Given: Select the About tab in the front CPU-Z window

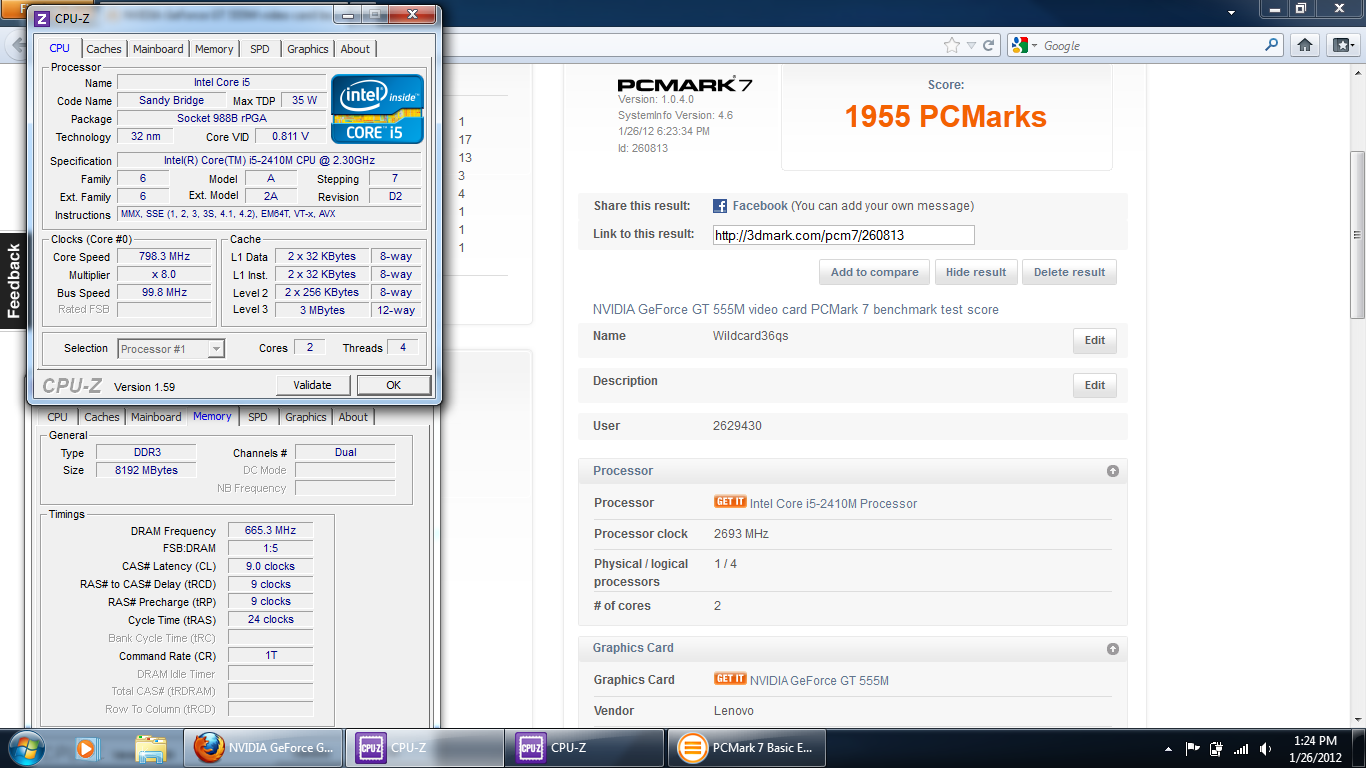Looking at the screenshot, I should tap(355, 49).
